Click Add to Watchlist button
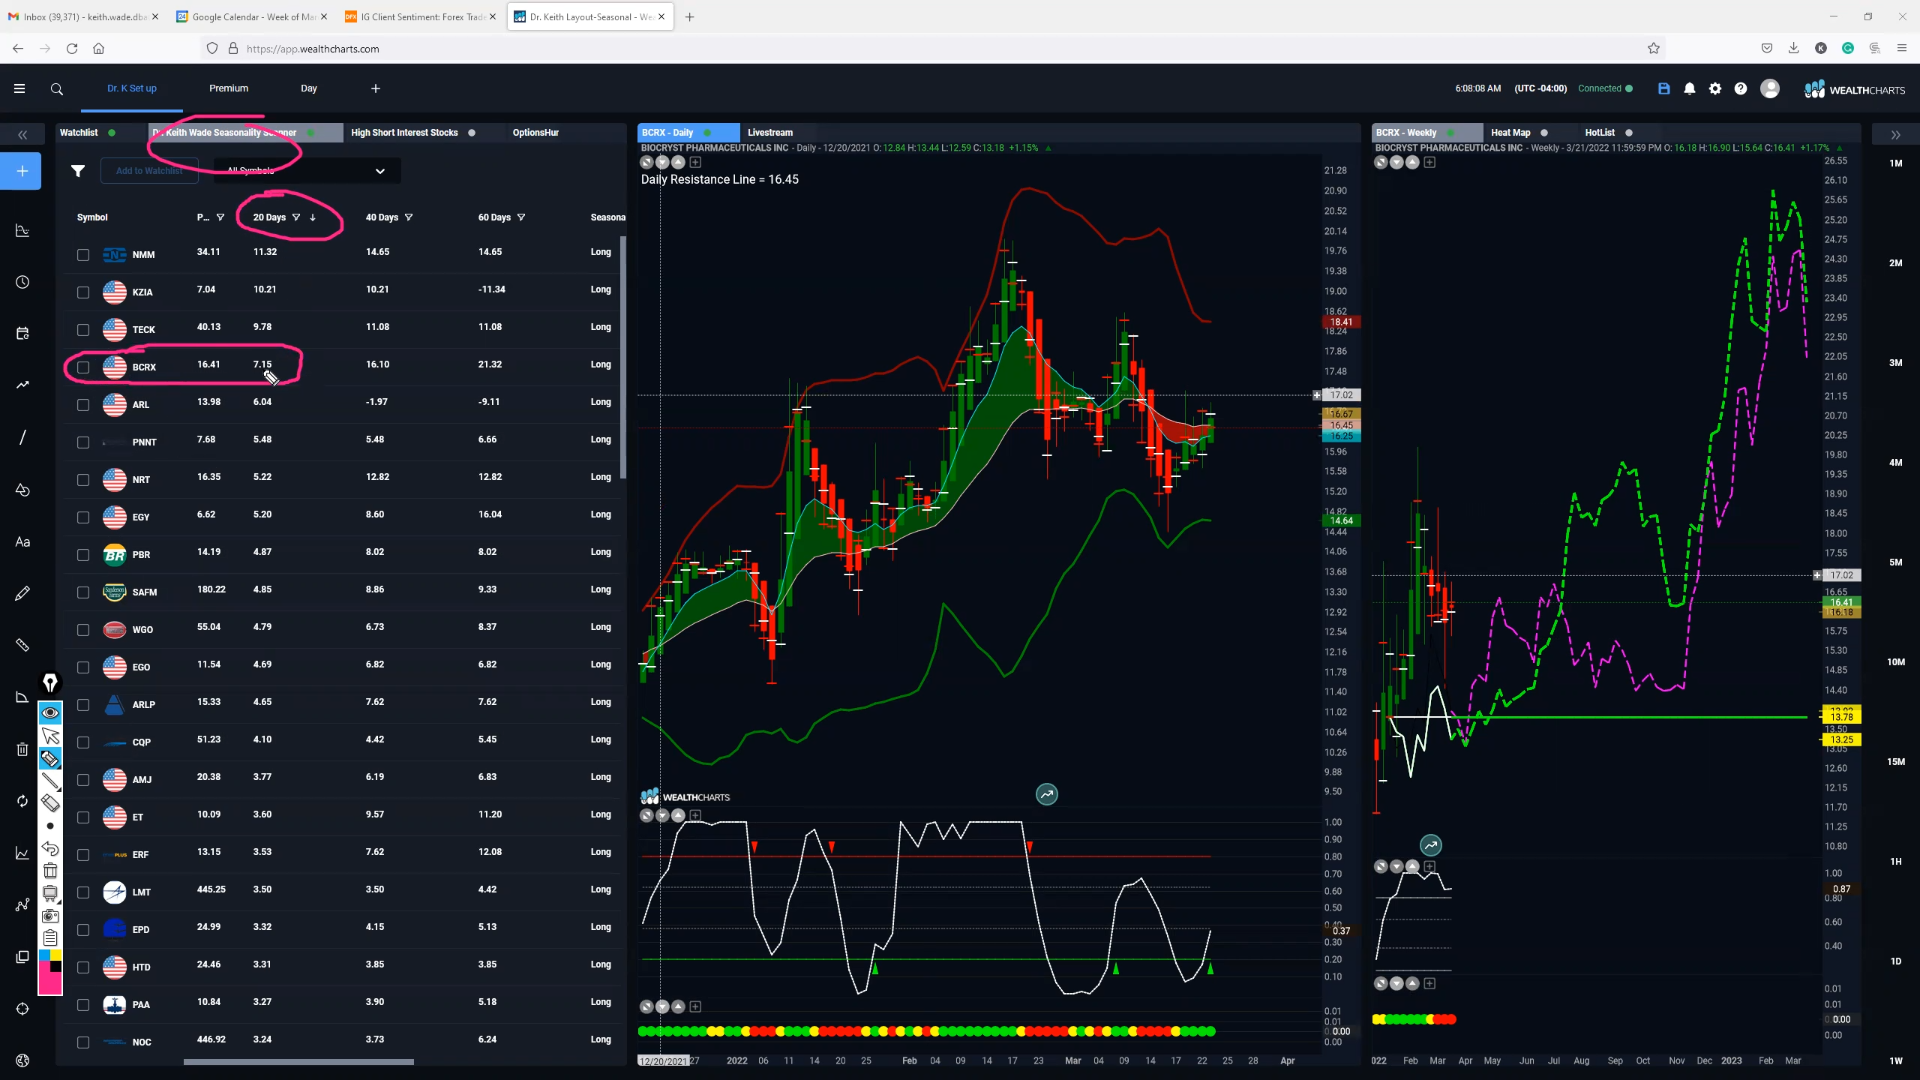This screenshot has height=1080, width=1920. pos(149,171)
